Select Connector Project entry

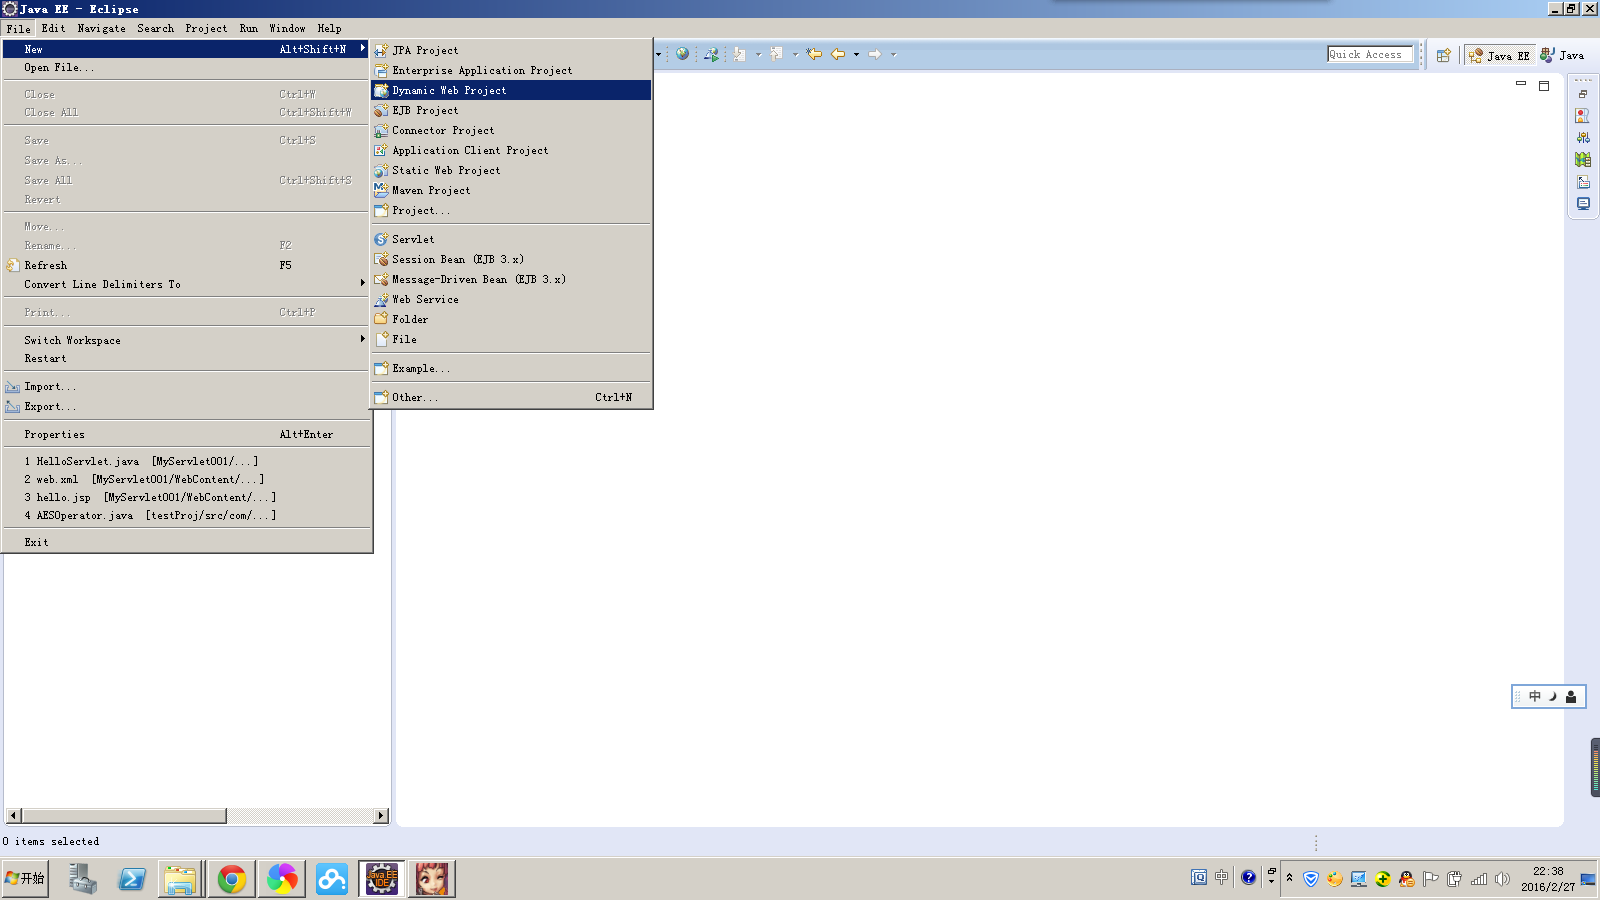[511, 130]
